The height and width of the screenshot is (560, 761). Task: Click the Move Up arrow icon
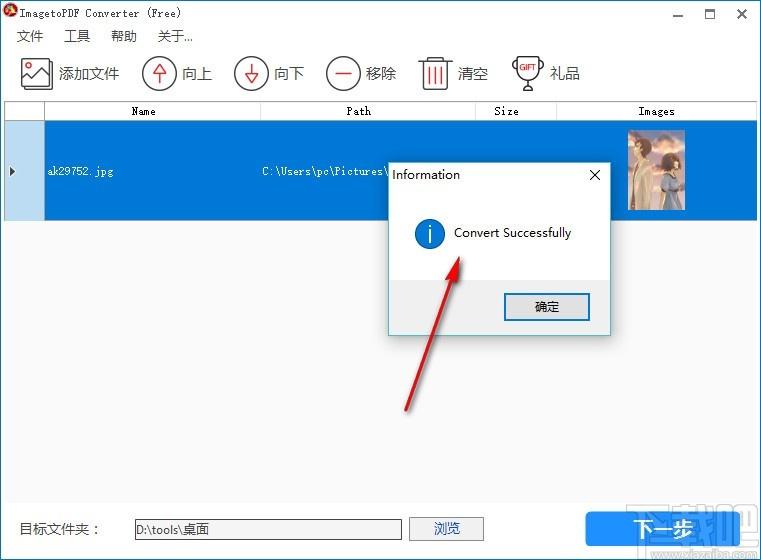(x=159, y=74)
